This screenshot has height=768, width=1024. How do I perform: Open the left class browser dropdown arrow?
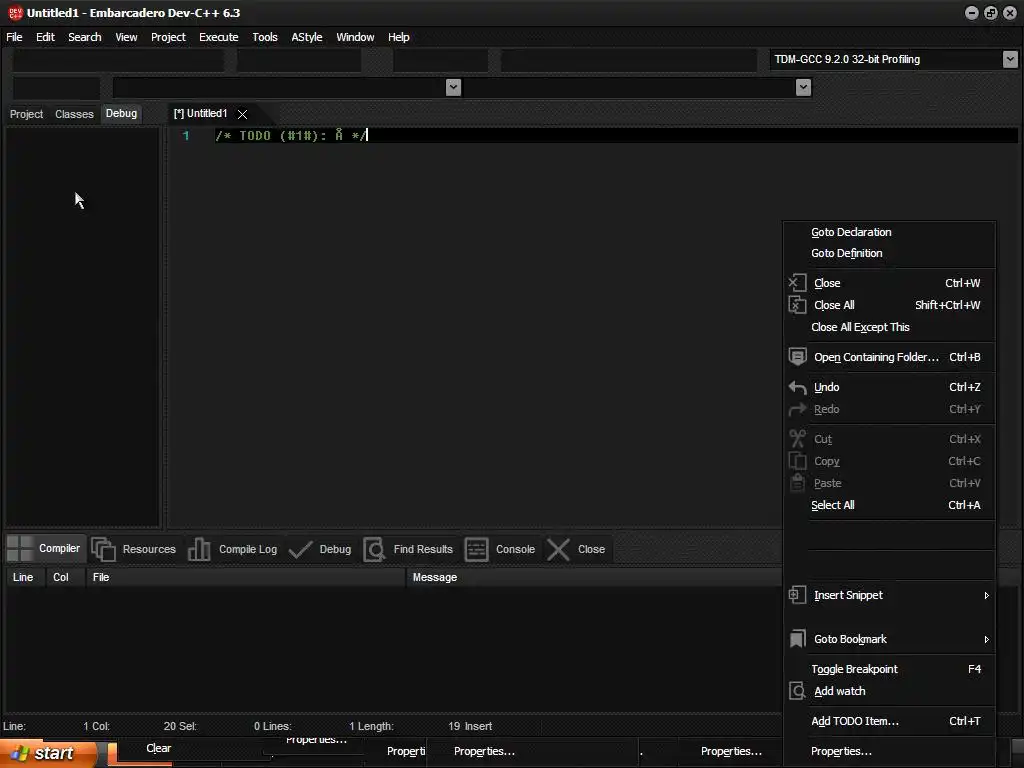tap(453, 88)
